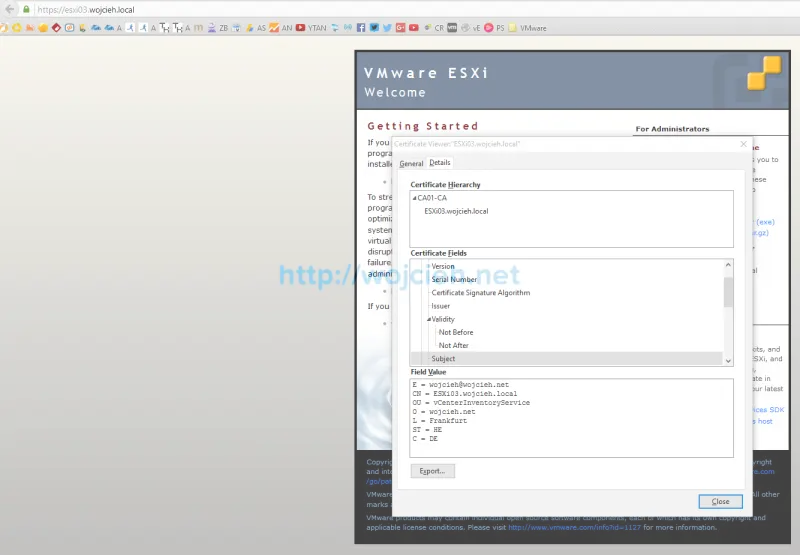Click the vmware.com info link in footer
Image resolution: width=800 pixels, height=555 pixels.
click(x=574, y=527)
